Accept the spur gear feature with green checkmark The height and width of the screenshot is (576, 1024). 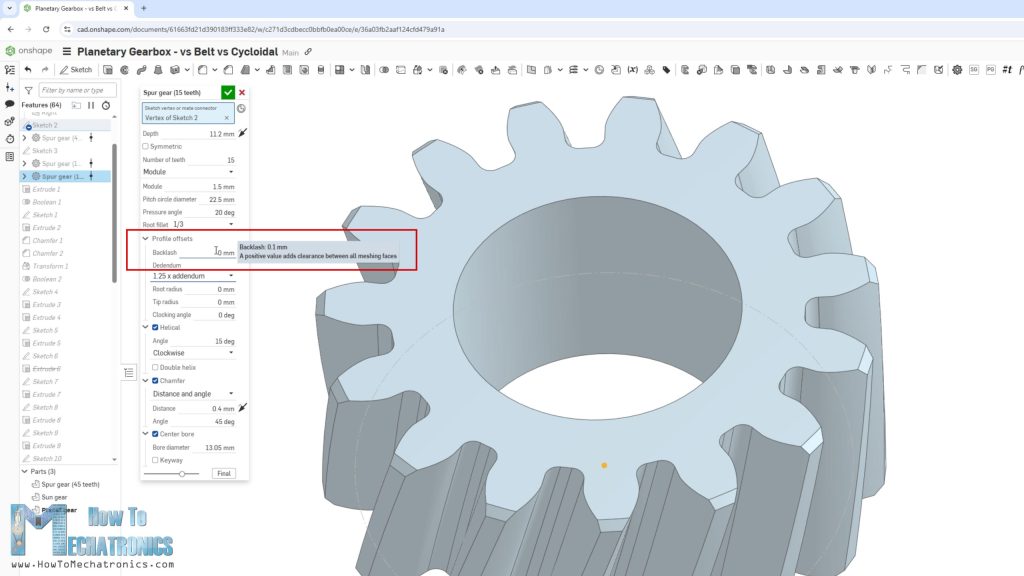[x=229, y=91]
